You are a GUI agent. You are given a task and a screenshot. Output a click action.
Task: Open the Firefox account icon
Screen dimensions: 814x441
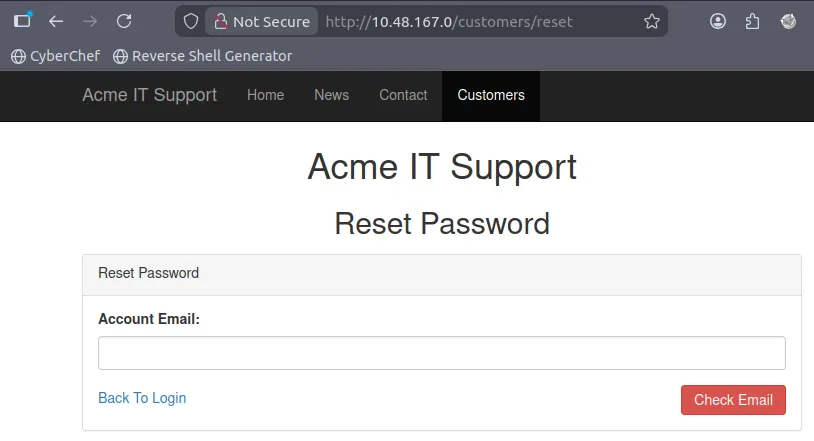click(x=718, y=21)
